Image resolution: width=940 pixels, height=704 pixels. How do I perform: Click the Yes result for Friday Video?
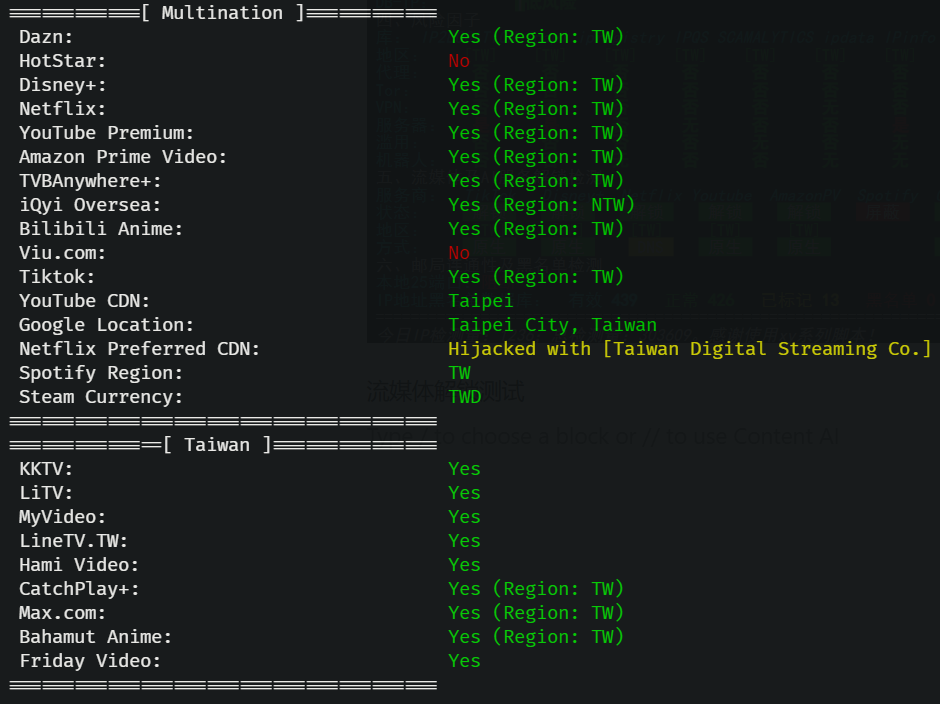464,661
